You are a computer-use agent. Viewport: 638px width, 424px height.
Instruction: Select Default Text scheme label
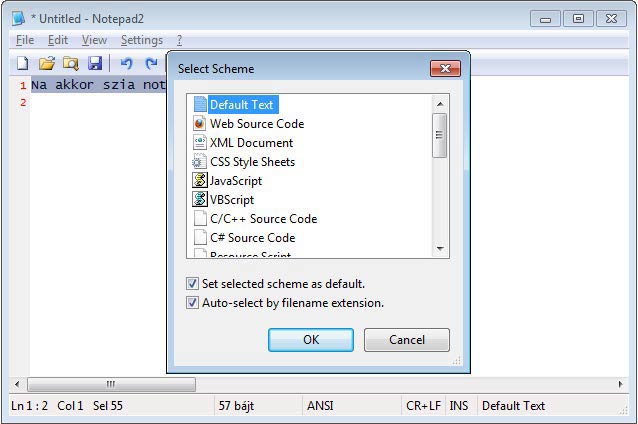point(242,105)
